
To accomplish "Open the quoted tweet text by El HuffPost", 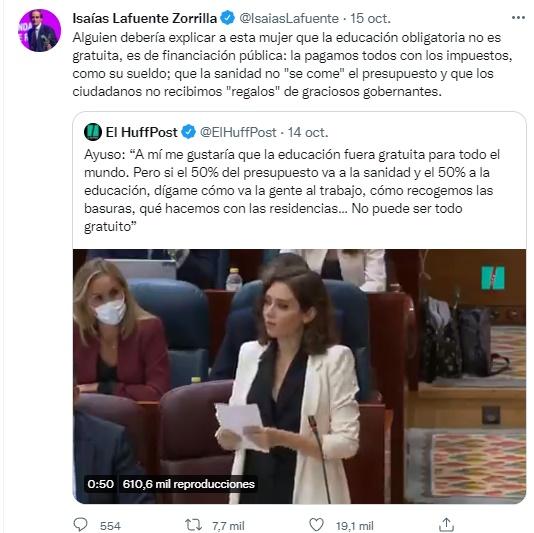I will point(292,190).
